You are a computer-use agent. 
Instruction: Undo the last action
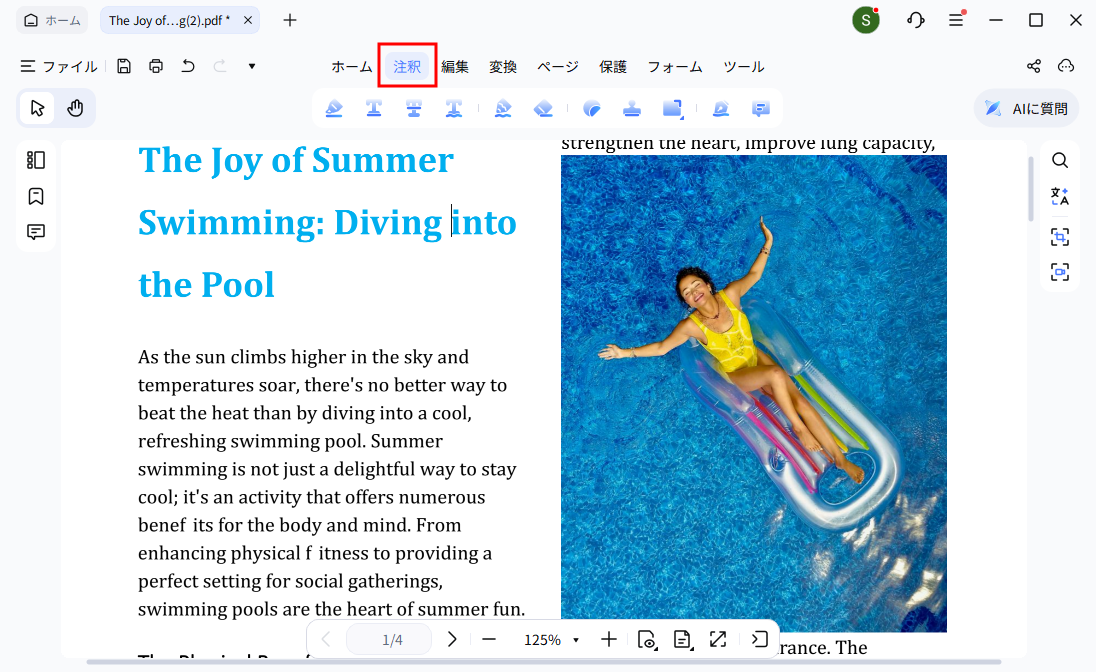(x=188, y=66)
